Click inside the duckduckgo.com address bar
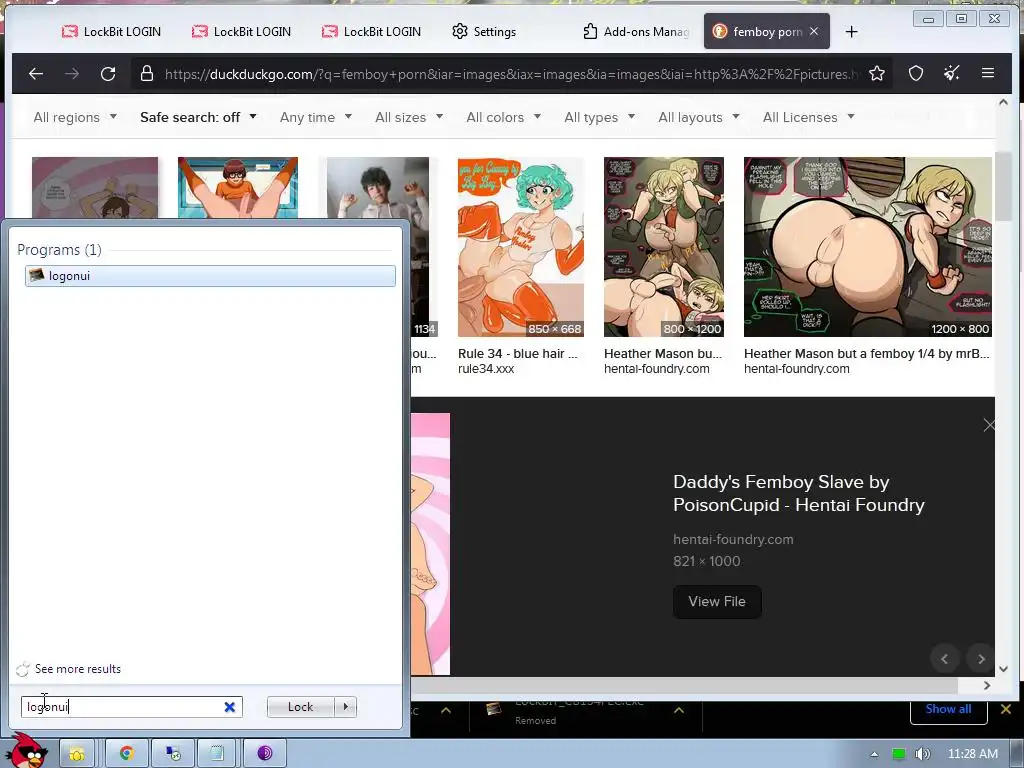This screenshot has height=768, width=1024. (509, 74)
